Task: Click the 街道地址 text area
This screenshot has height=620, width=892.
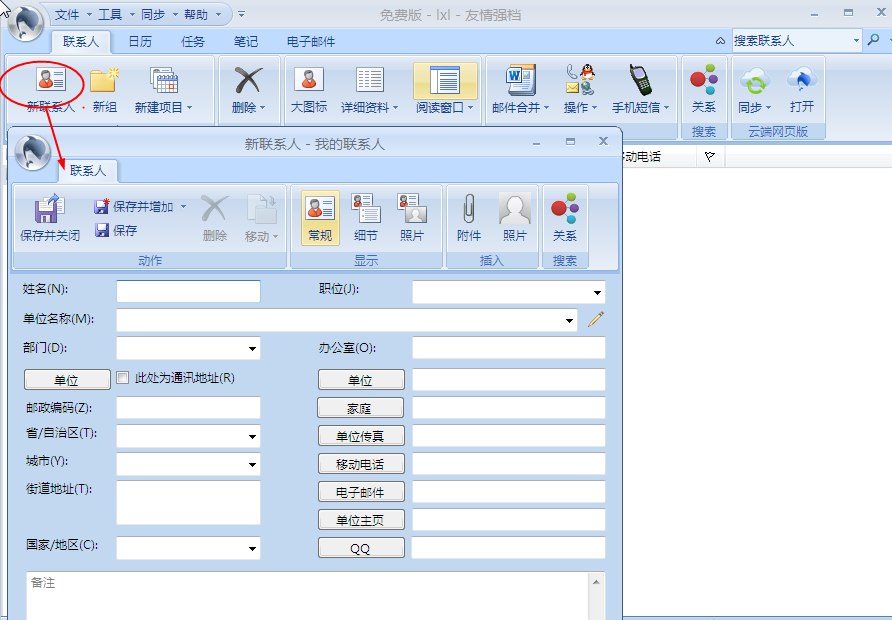Action: coord(188,502)
